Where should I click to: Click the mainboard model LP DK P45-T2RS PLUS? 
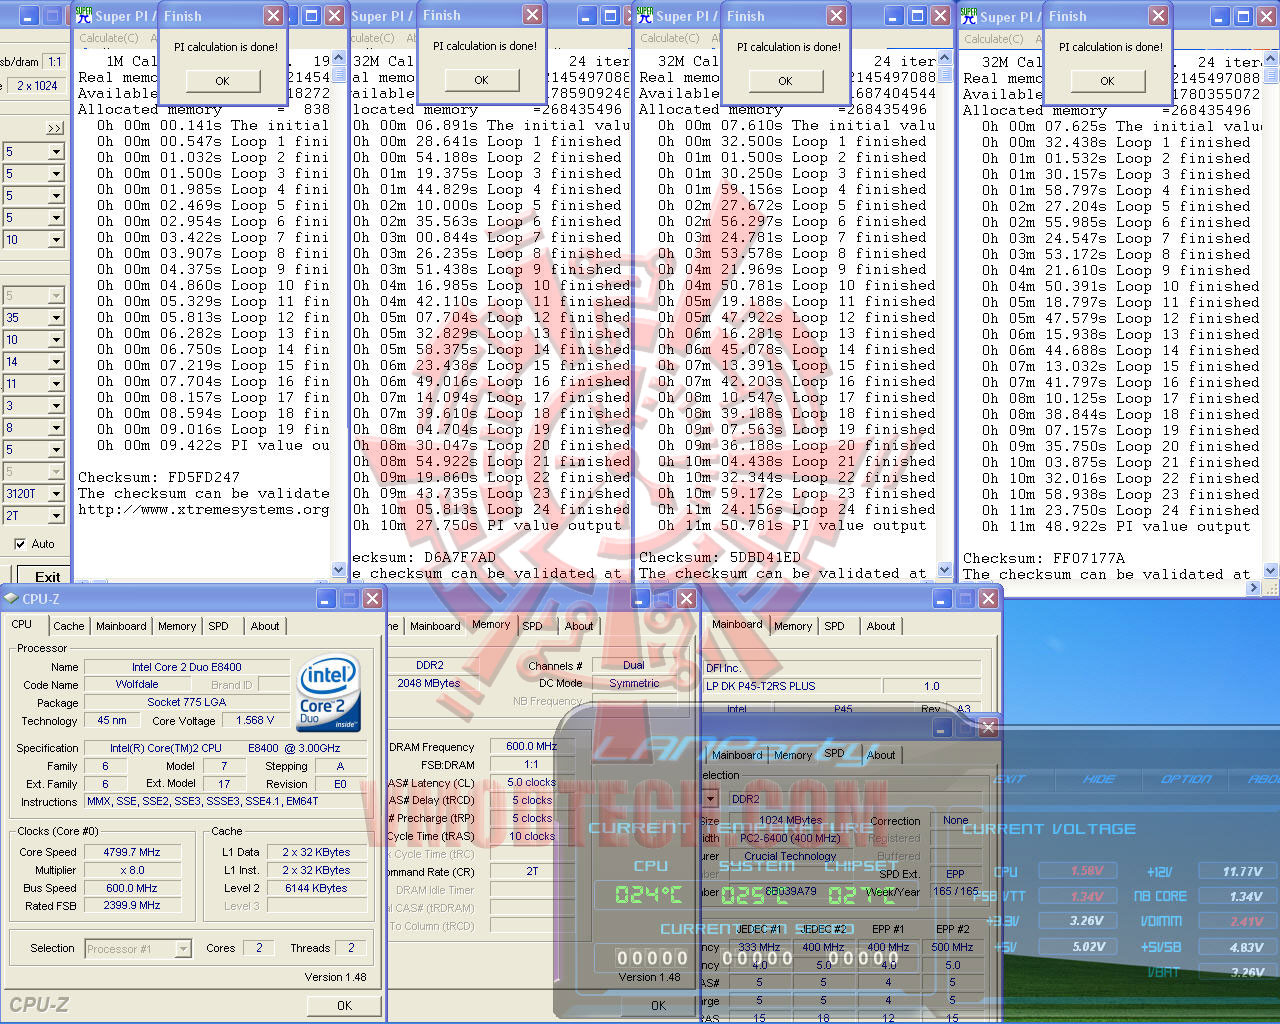pos(793,686)
